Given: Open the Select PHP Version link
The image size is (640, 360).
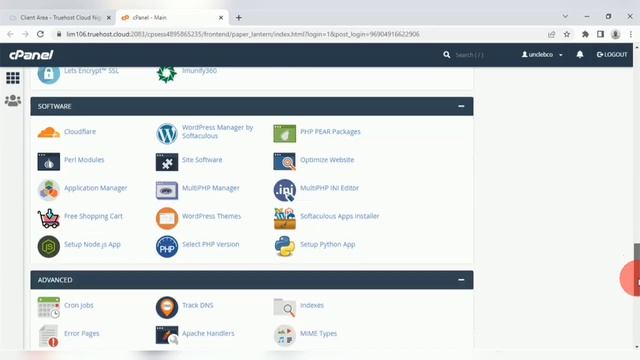Looking at the screenshot, I should tap(211, 244).
